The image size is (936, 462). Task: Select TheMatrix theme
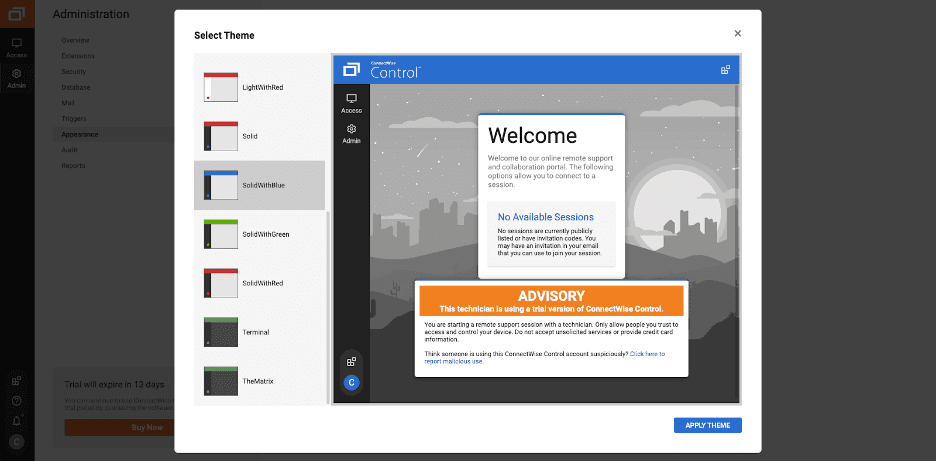coord(220,381)
